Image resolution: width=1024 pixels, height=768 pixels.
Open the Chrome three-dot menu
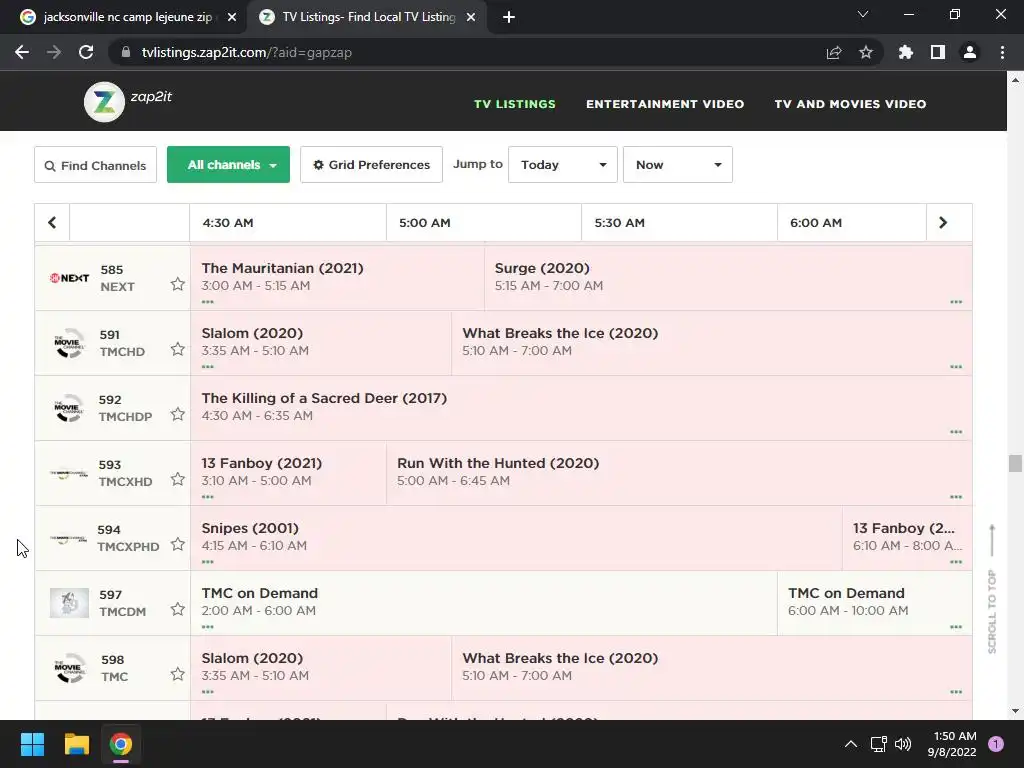[1002, 52]
